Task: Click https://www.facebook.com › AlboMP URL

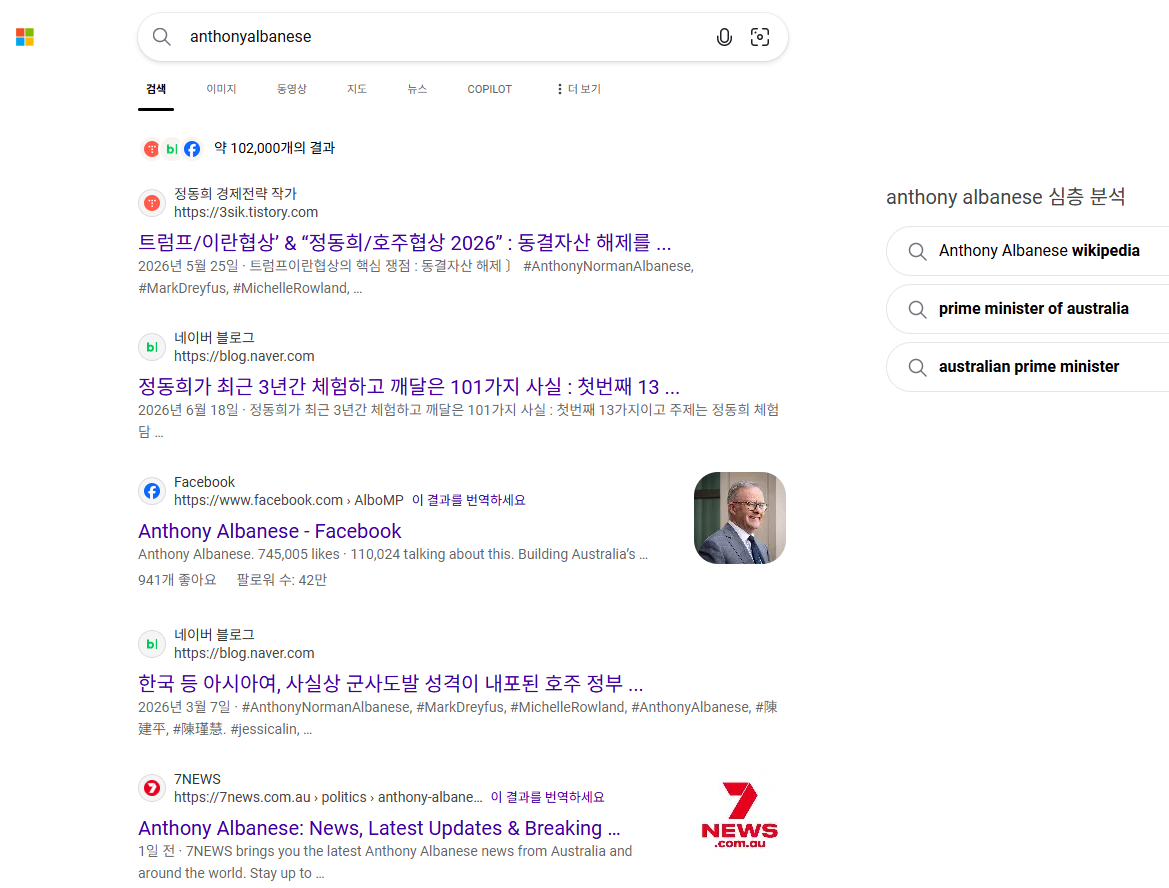Action: pos(289,500)
